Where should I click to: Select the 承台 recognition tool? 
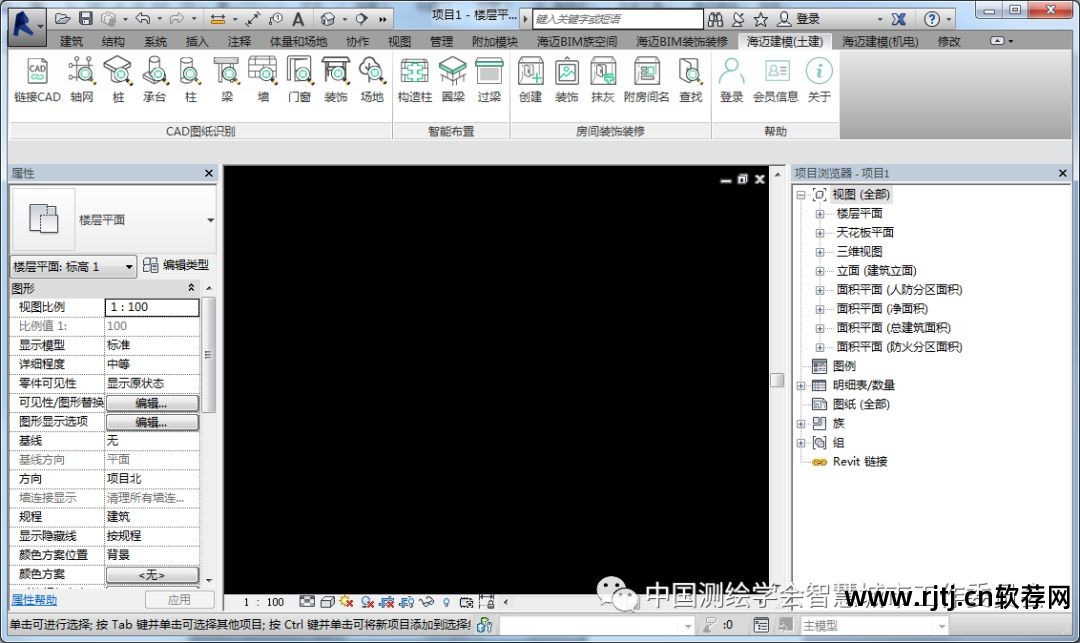[154, 80]
